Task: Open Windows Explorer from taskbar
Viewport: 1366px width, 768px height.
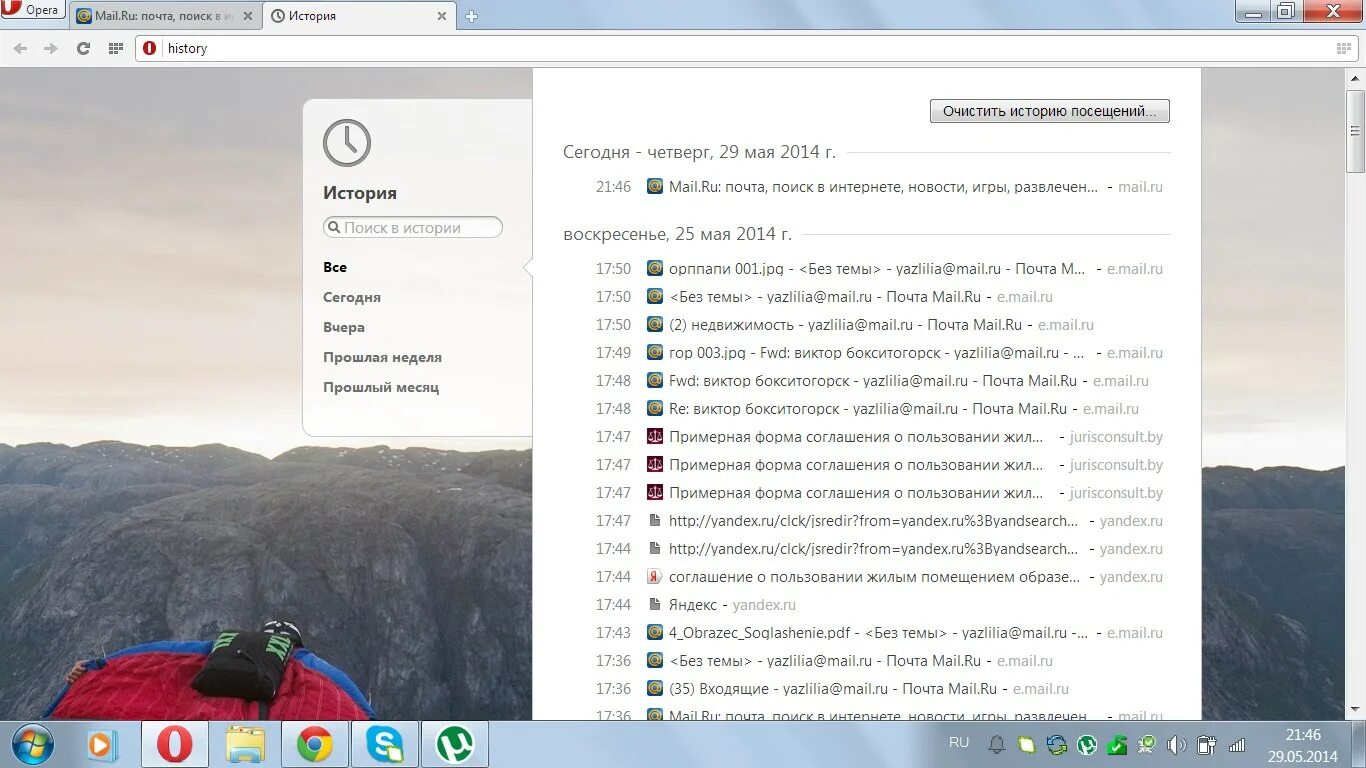Action: tap(244, 745)
